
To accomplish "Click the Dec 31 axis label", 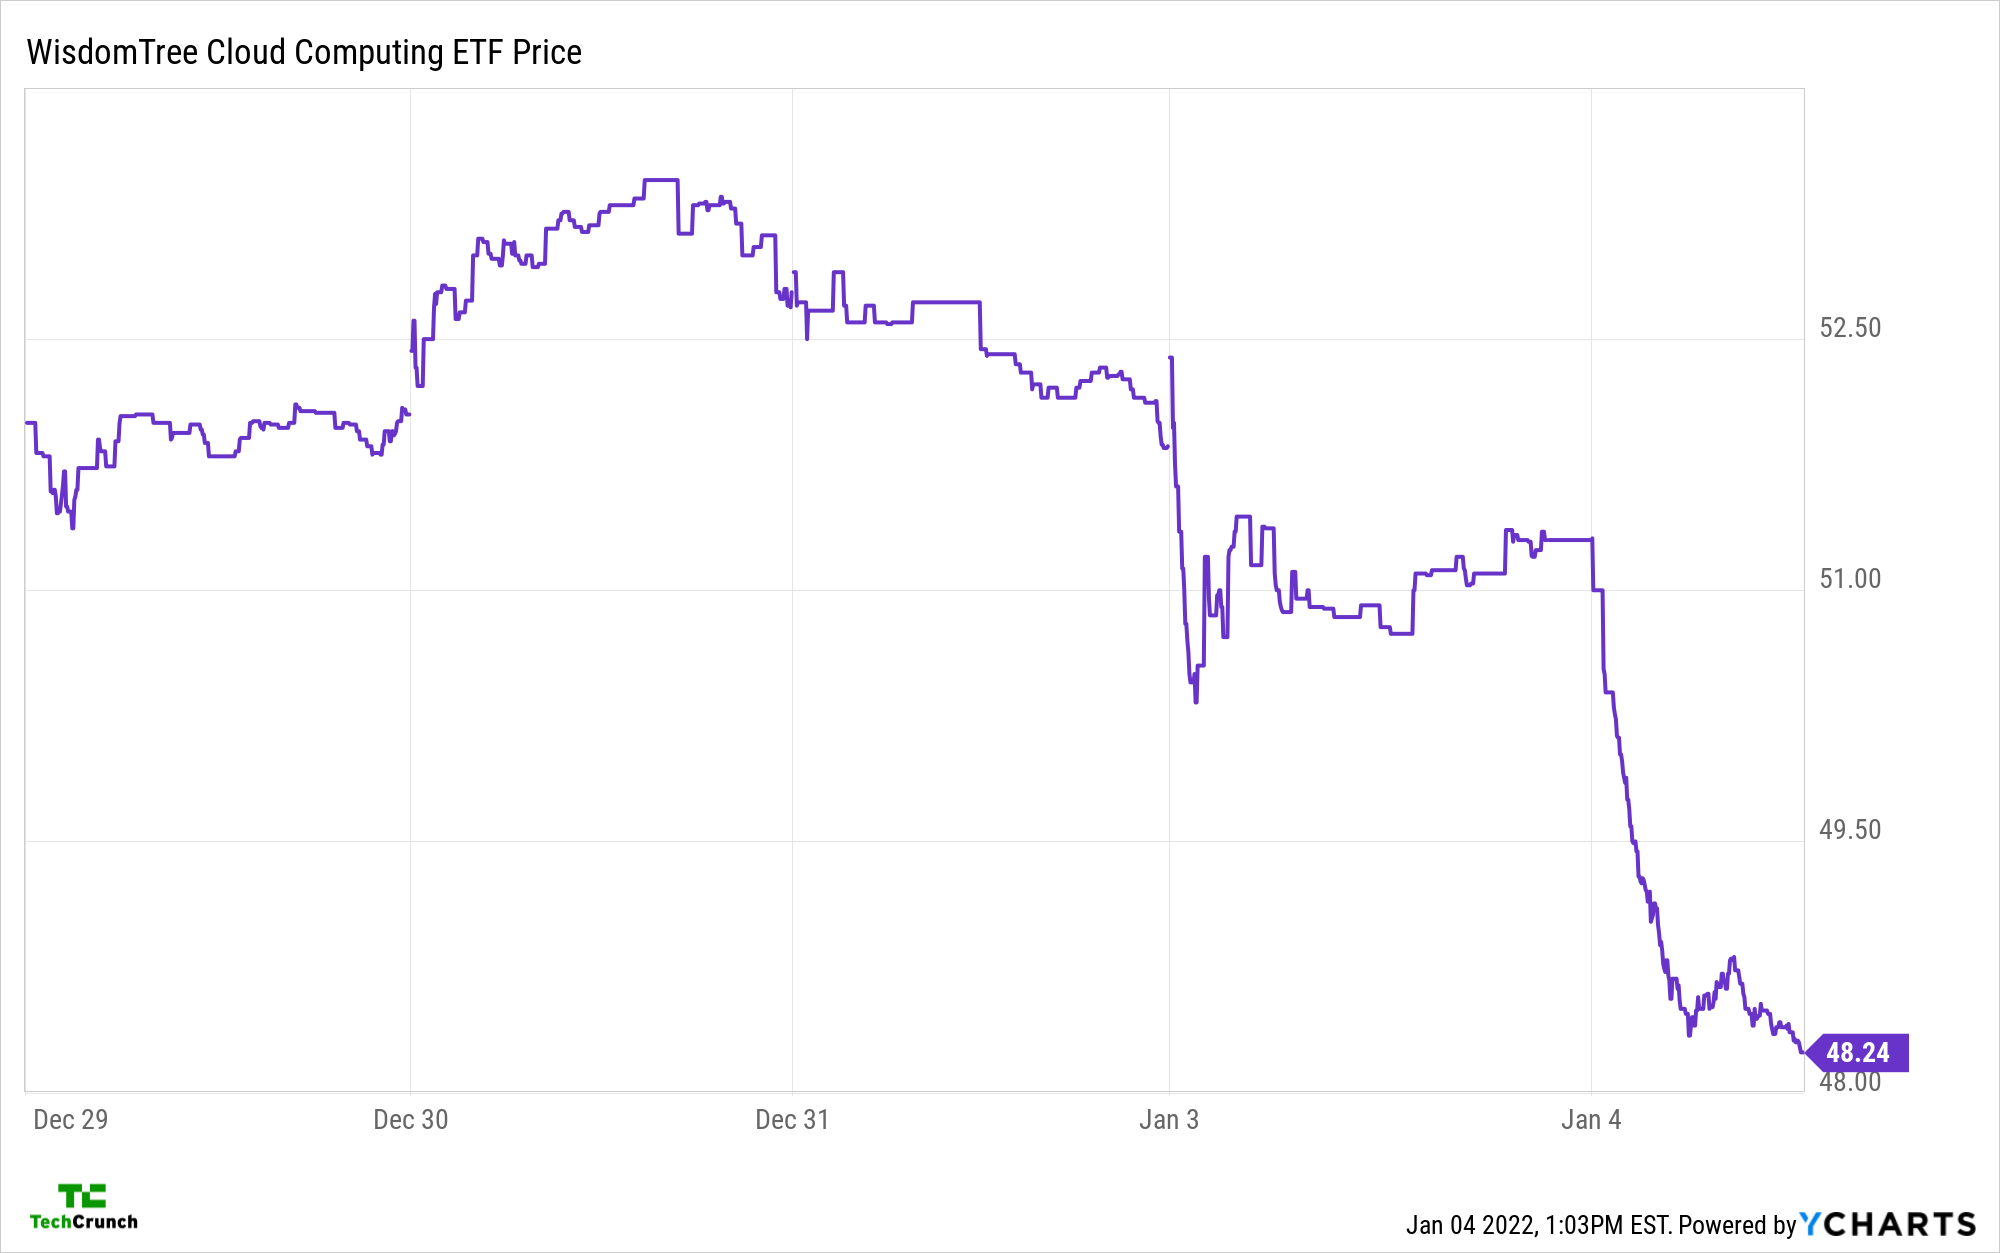I will [792, 1120].
